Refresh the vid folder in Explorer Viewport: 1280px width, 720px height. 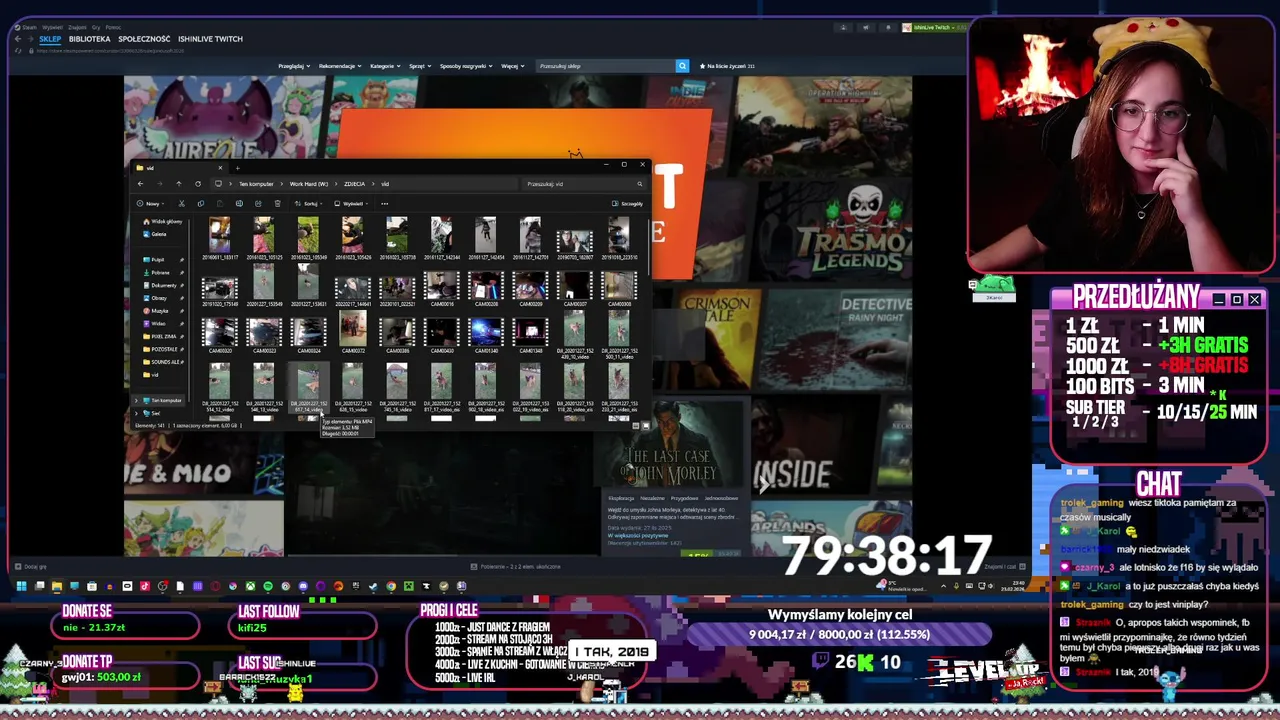tap(198, 184)
